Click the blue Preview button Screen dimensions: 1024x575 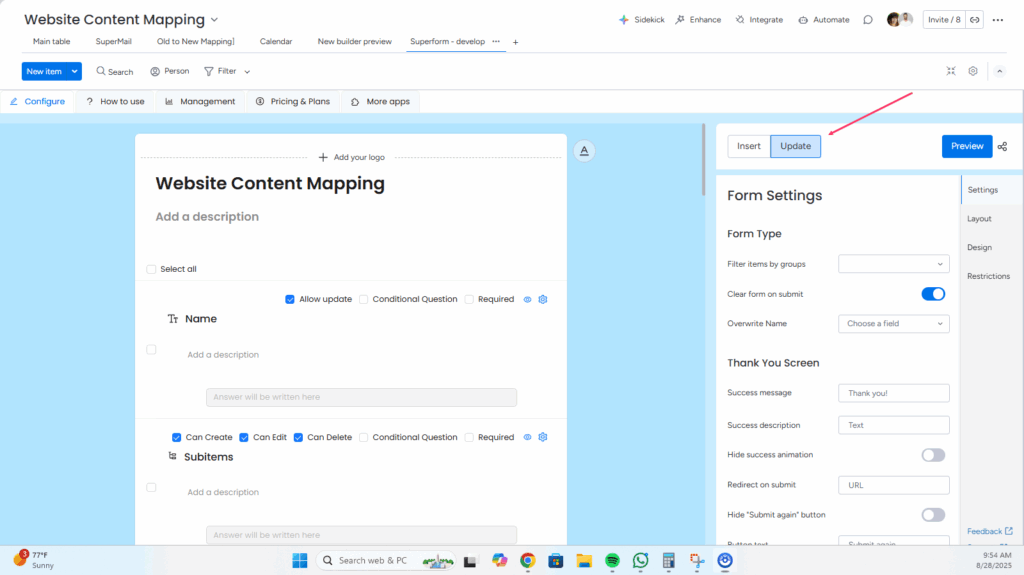point(966,146)
